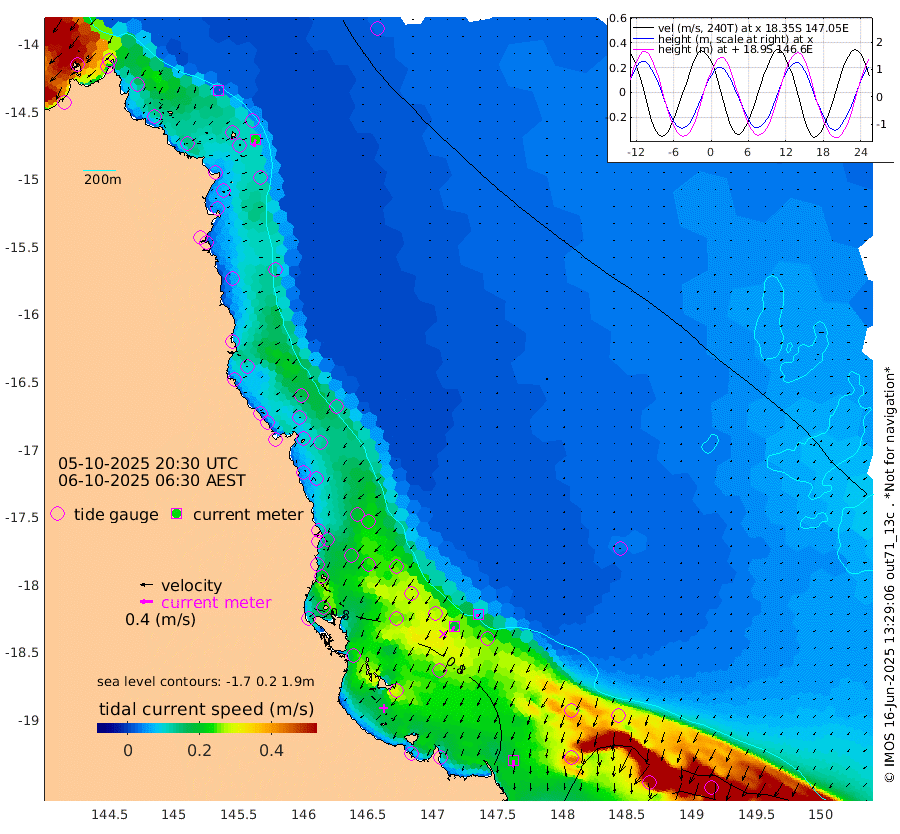Click the '200m' contour label
Image resolution: width=900 pixels, height=834 pixels.
coord(103,179)
